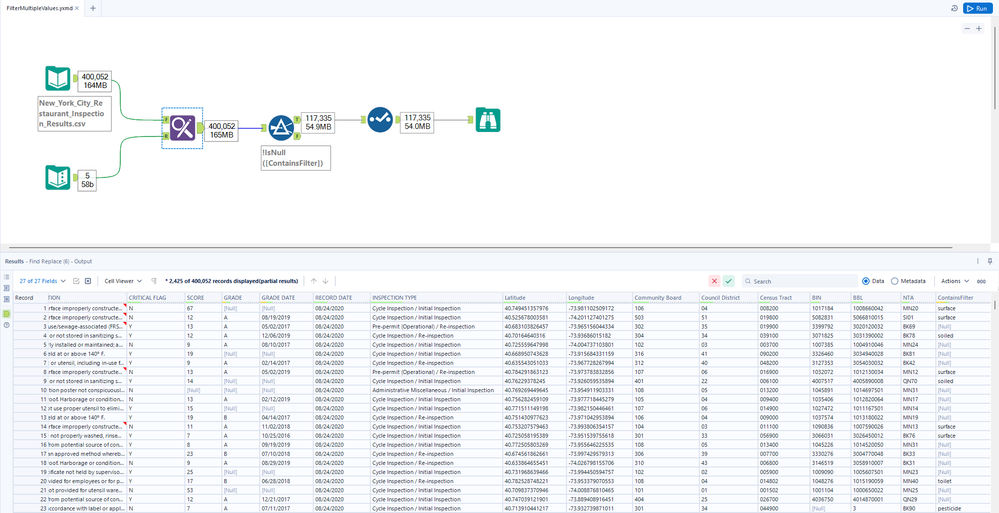Click the Census Tract column header

[x=784, y=298]
